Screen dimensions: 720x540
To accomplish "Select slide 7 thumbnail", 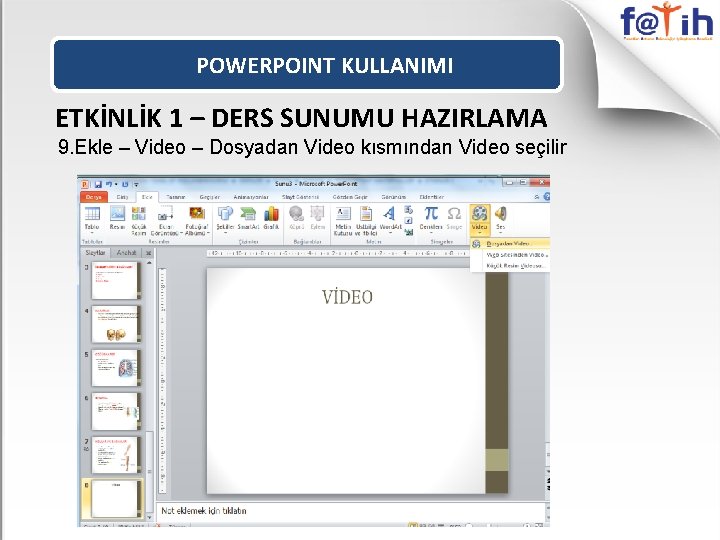I will 115,455.
